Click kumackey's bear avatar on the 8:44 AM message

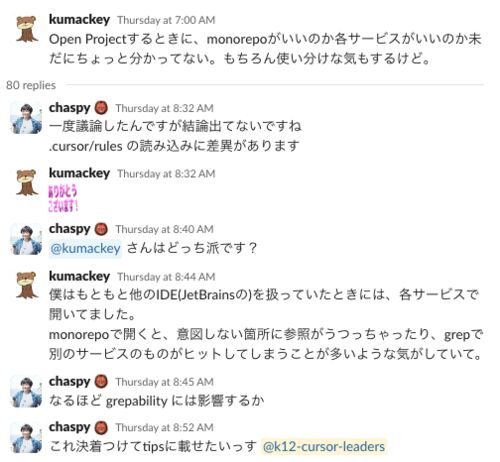point(27,285)
